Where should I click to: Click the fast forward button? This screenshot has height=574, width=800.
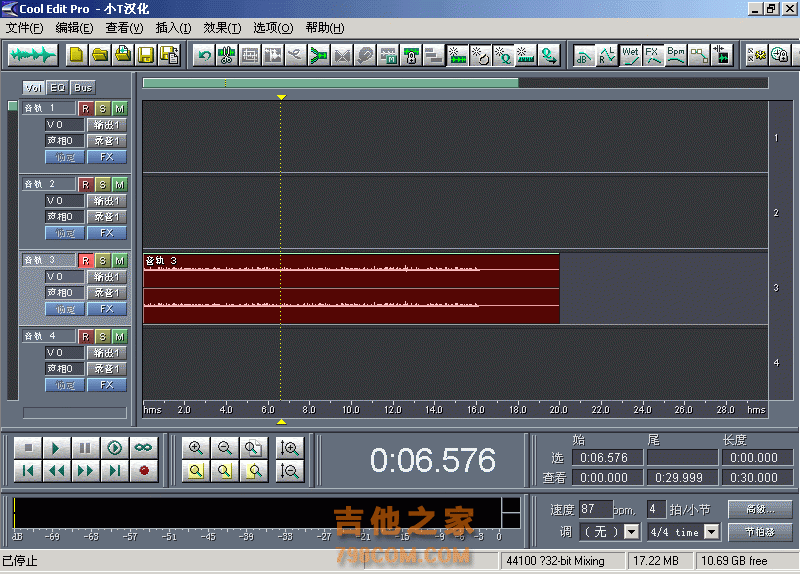click(x=85, y=470)
